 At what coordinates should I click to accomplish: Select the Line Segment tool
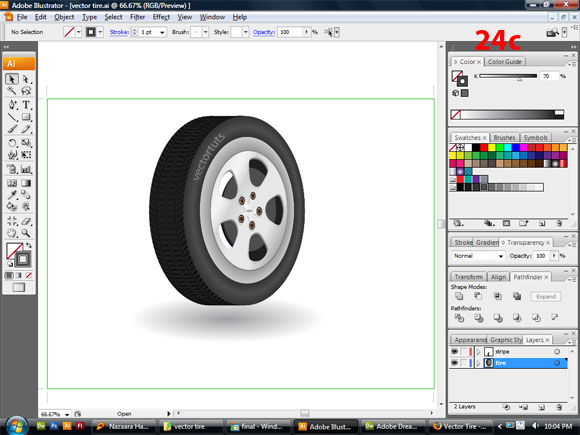(x=12, y=117)
